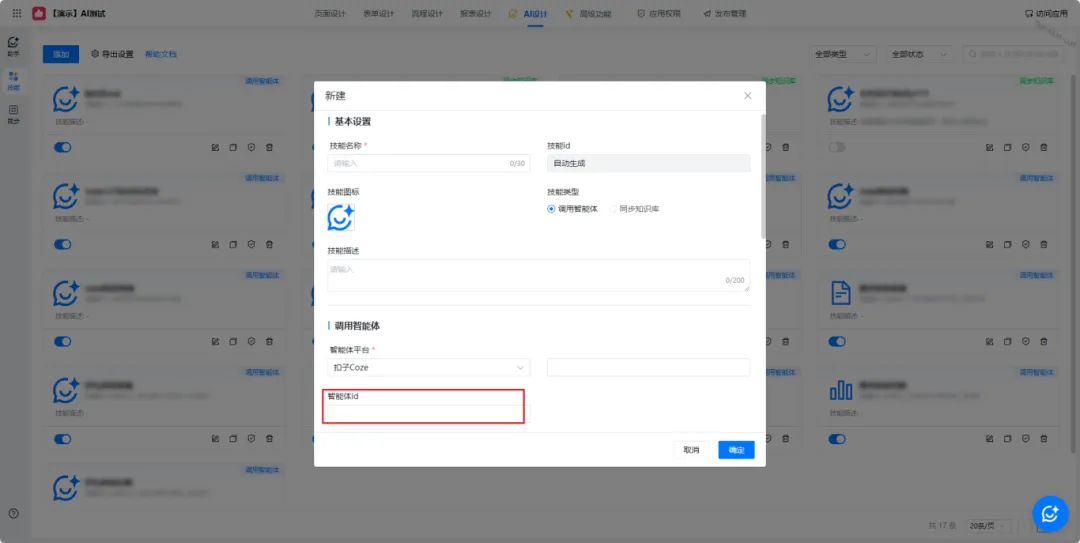1080x543 pixels.
Task: Select the 同步知识库 radio option
Action: [x=612, y=209]
